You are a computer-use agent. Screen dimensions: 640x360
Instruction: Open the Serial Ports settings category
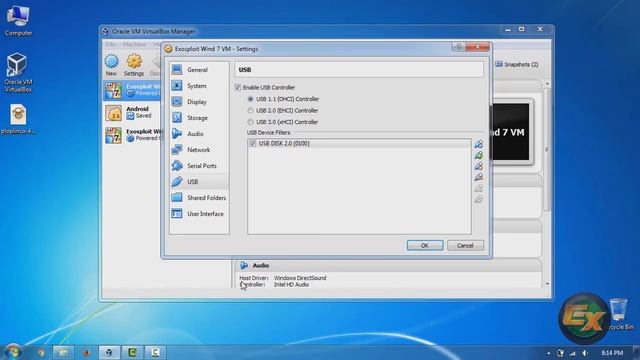[x=199, y=166]
